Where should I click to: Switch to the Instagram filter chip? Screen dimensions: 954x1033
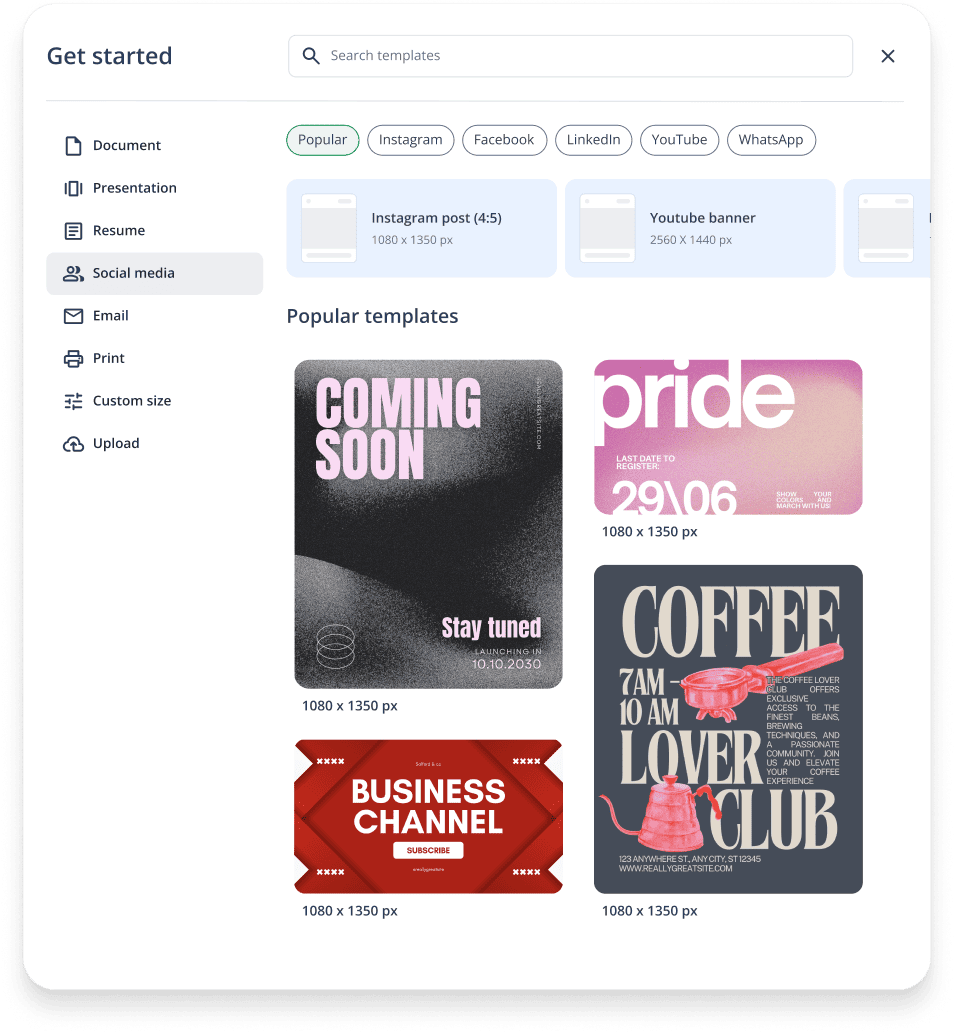point(410,140)
